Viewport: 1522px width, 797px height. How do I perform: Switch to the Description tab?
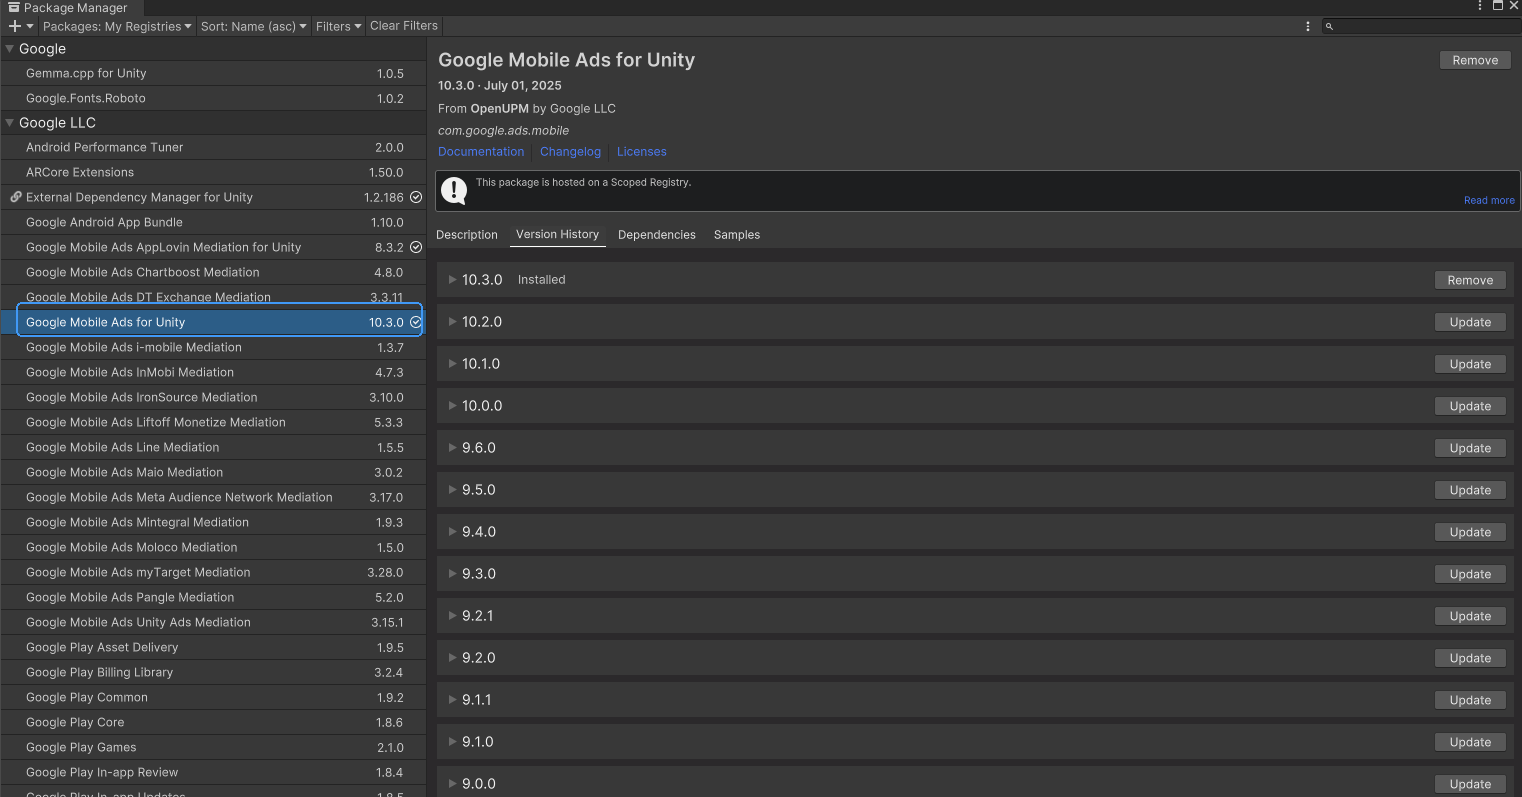(467, 235)
